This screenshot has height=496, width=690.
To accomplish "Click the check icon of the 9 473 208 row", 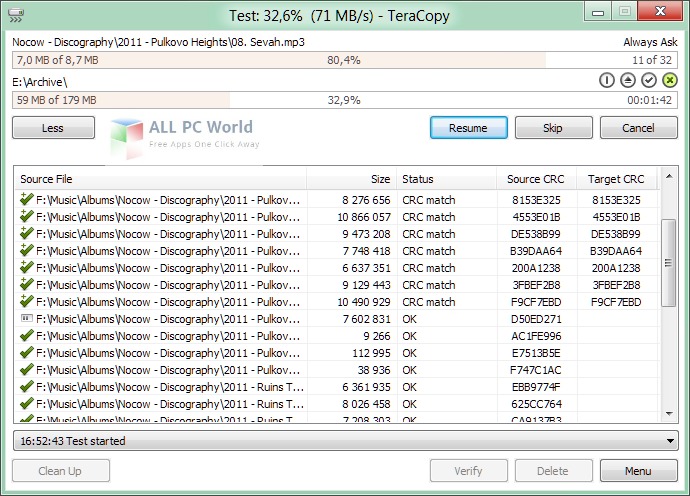I will [x=27, y=233].
